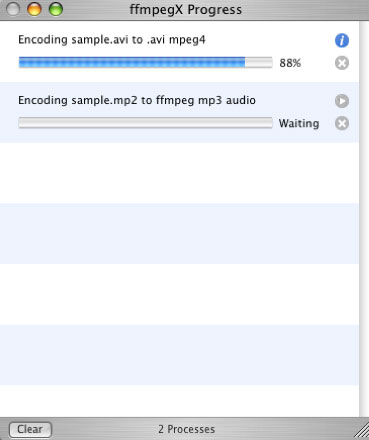
Task: Close the ffmpegX Progress window
Action: (13, 9)
